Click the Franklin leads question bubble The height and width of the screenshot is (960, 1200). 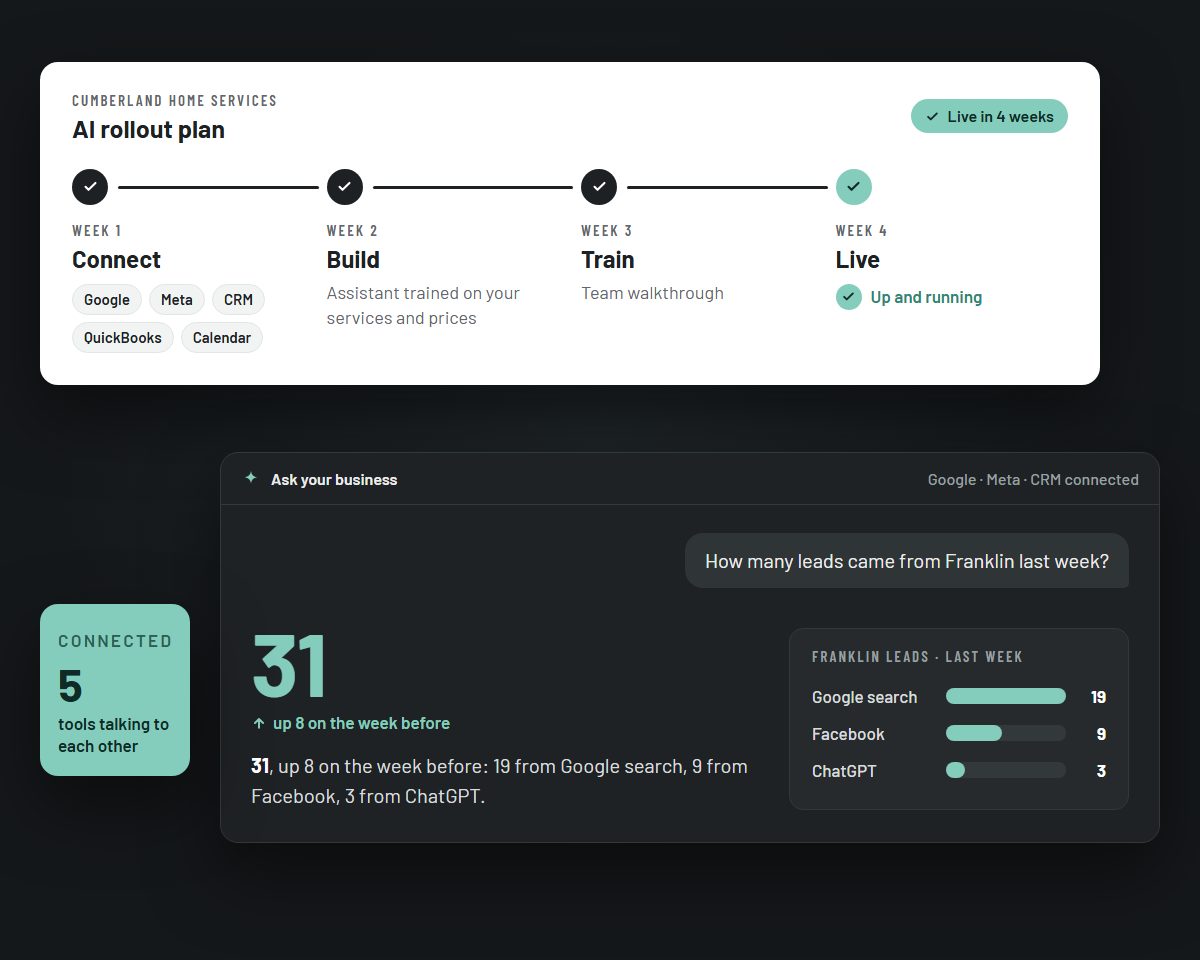tap(907, 561)
